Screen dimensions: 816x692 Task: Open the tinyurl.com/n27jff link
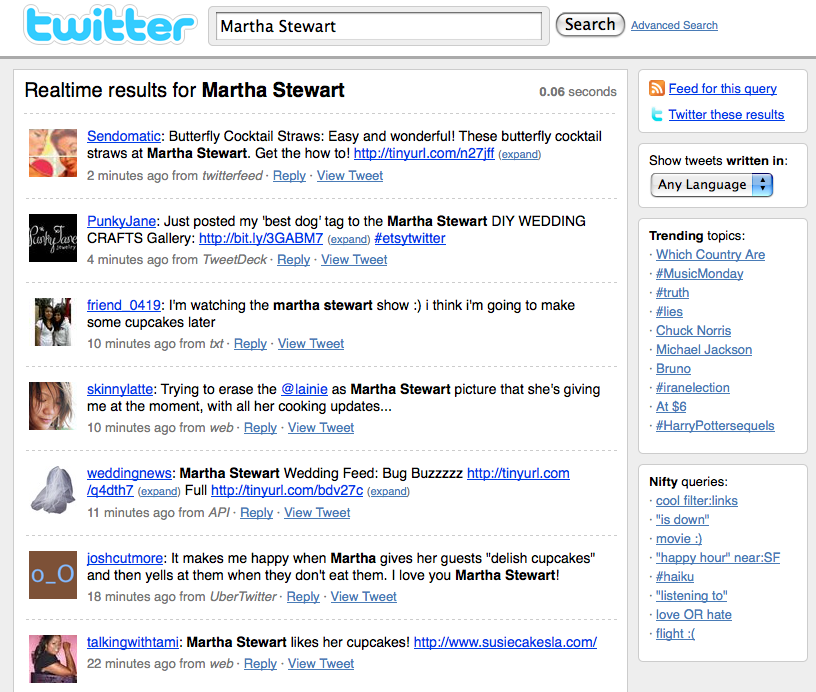(424, 153)
